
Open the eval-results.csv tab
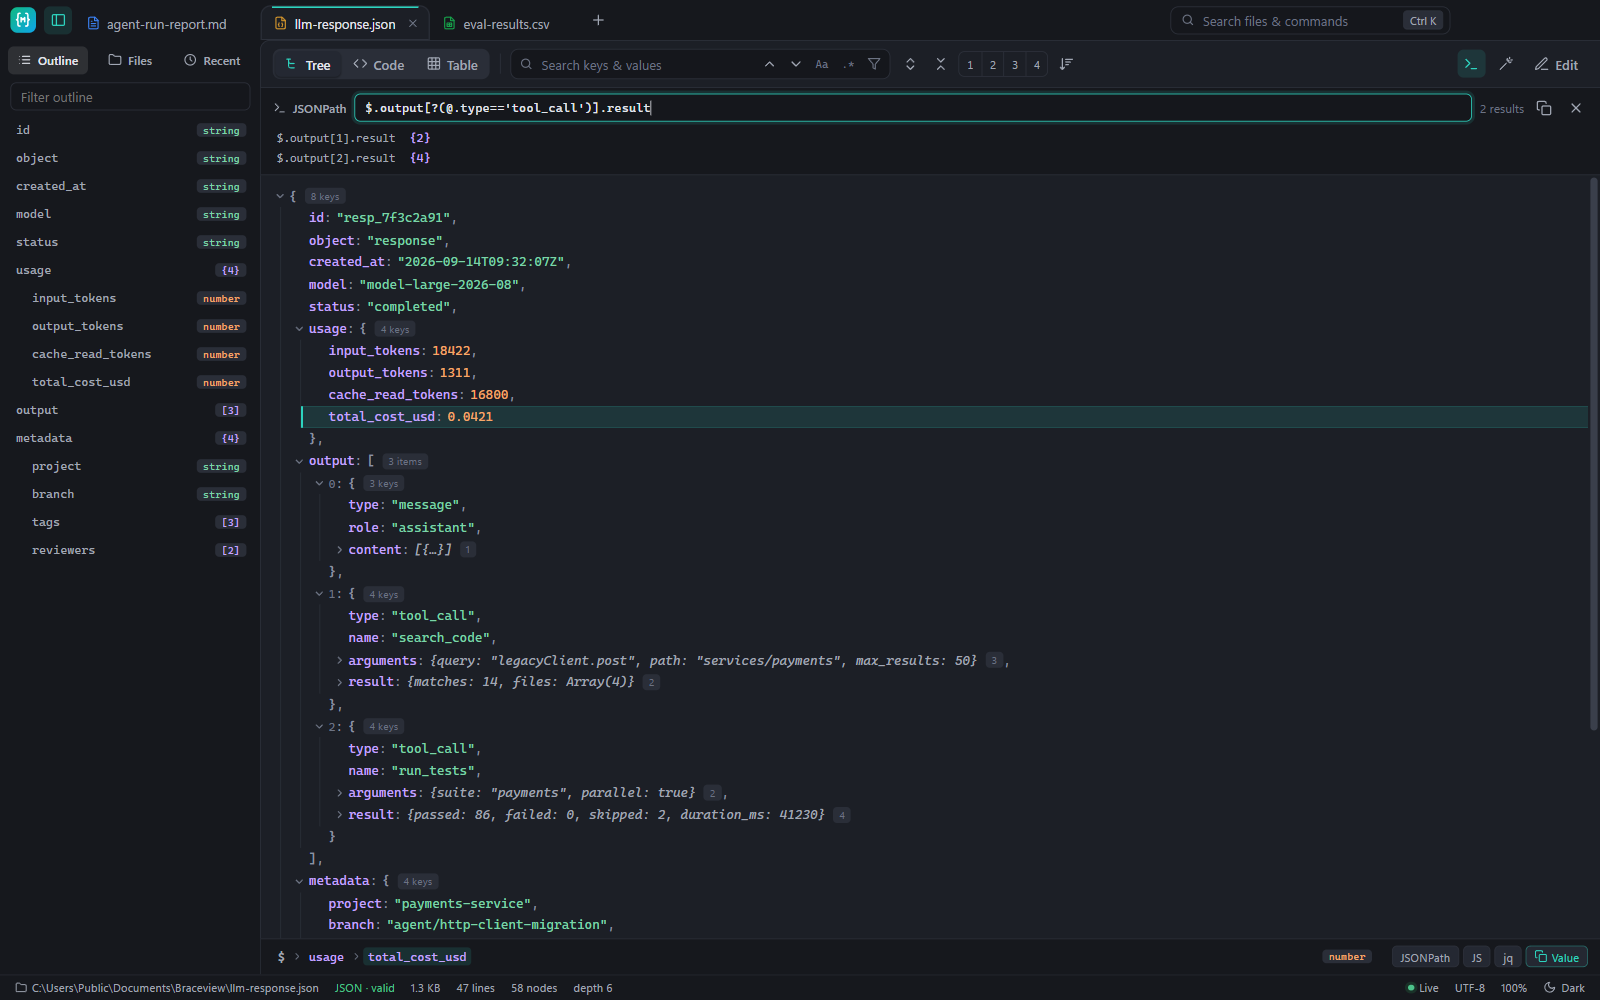click(x=497, y=24)
